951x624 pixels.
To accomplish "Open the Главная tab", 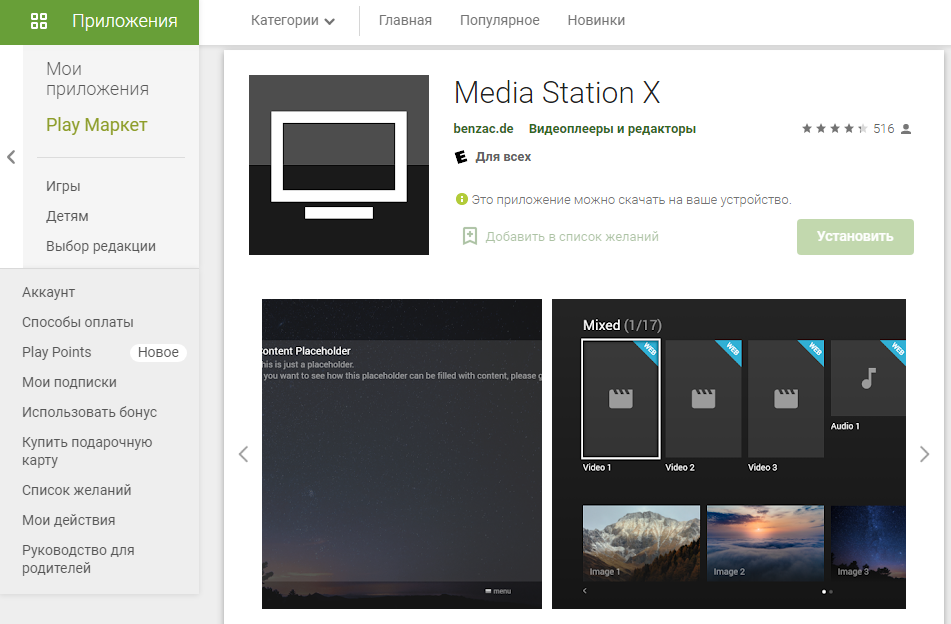I will (x=405, y=21).
